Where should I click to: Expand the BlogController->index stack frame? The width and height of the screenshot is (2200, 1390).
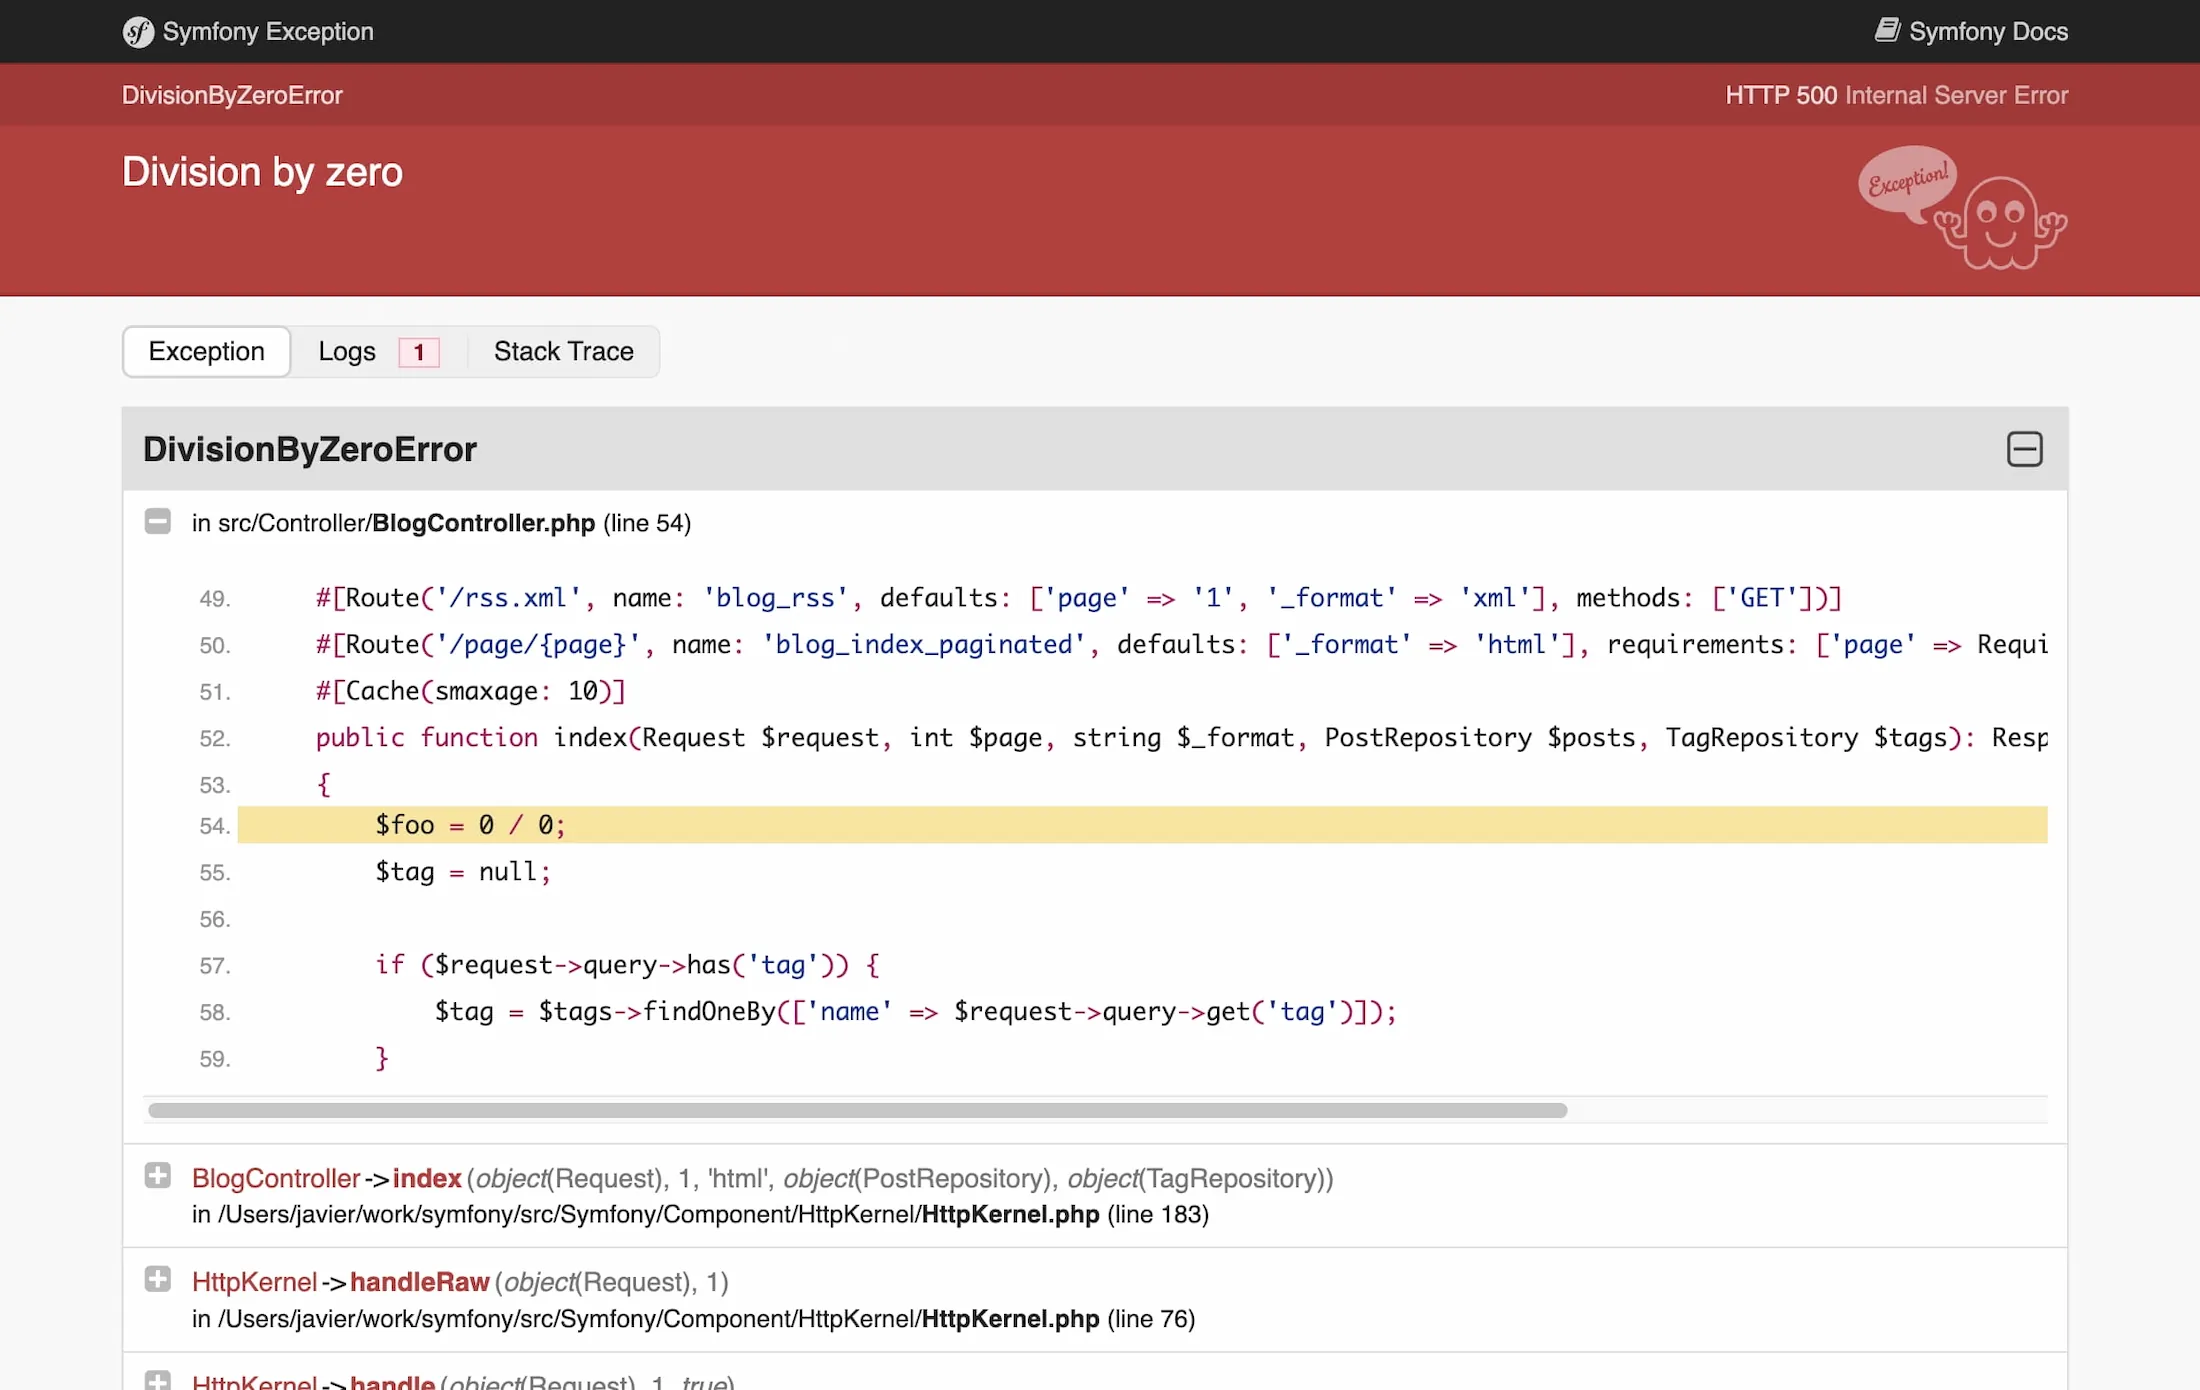[x=158, y=1177]
